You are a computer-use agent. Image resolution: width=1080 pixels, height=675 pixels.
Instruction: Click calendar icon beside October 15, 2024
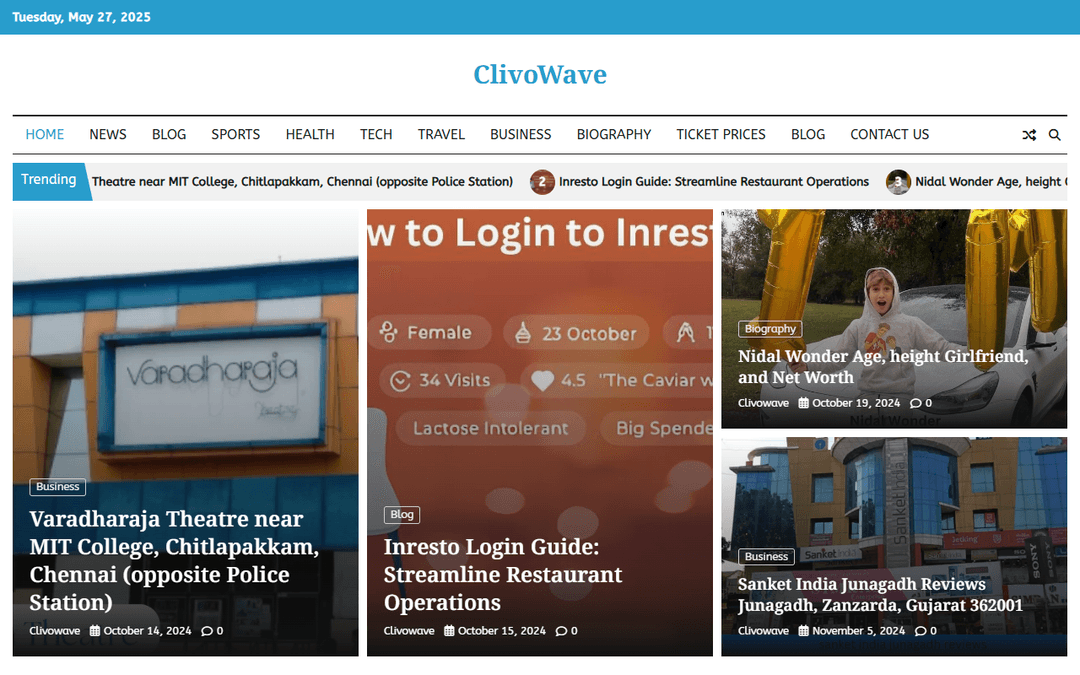(x=449, y=630)
